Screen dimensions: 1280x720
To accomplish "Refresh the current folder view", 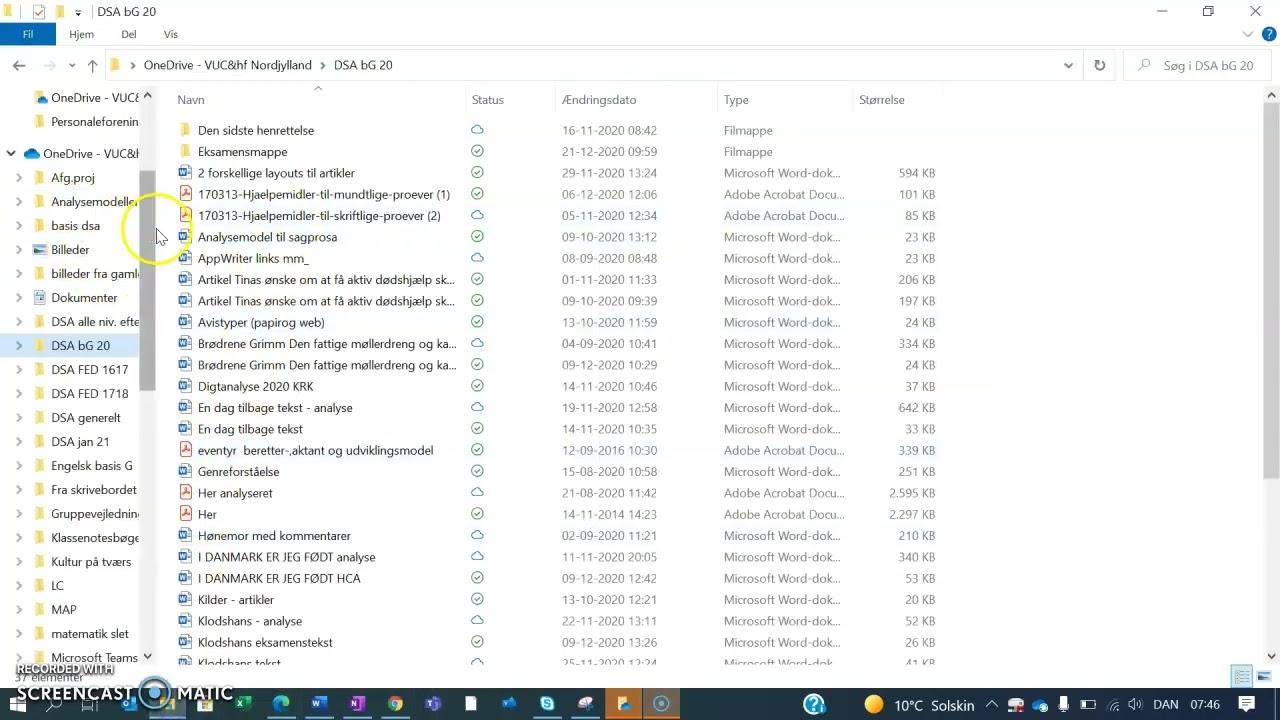I will [1100, 65].
